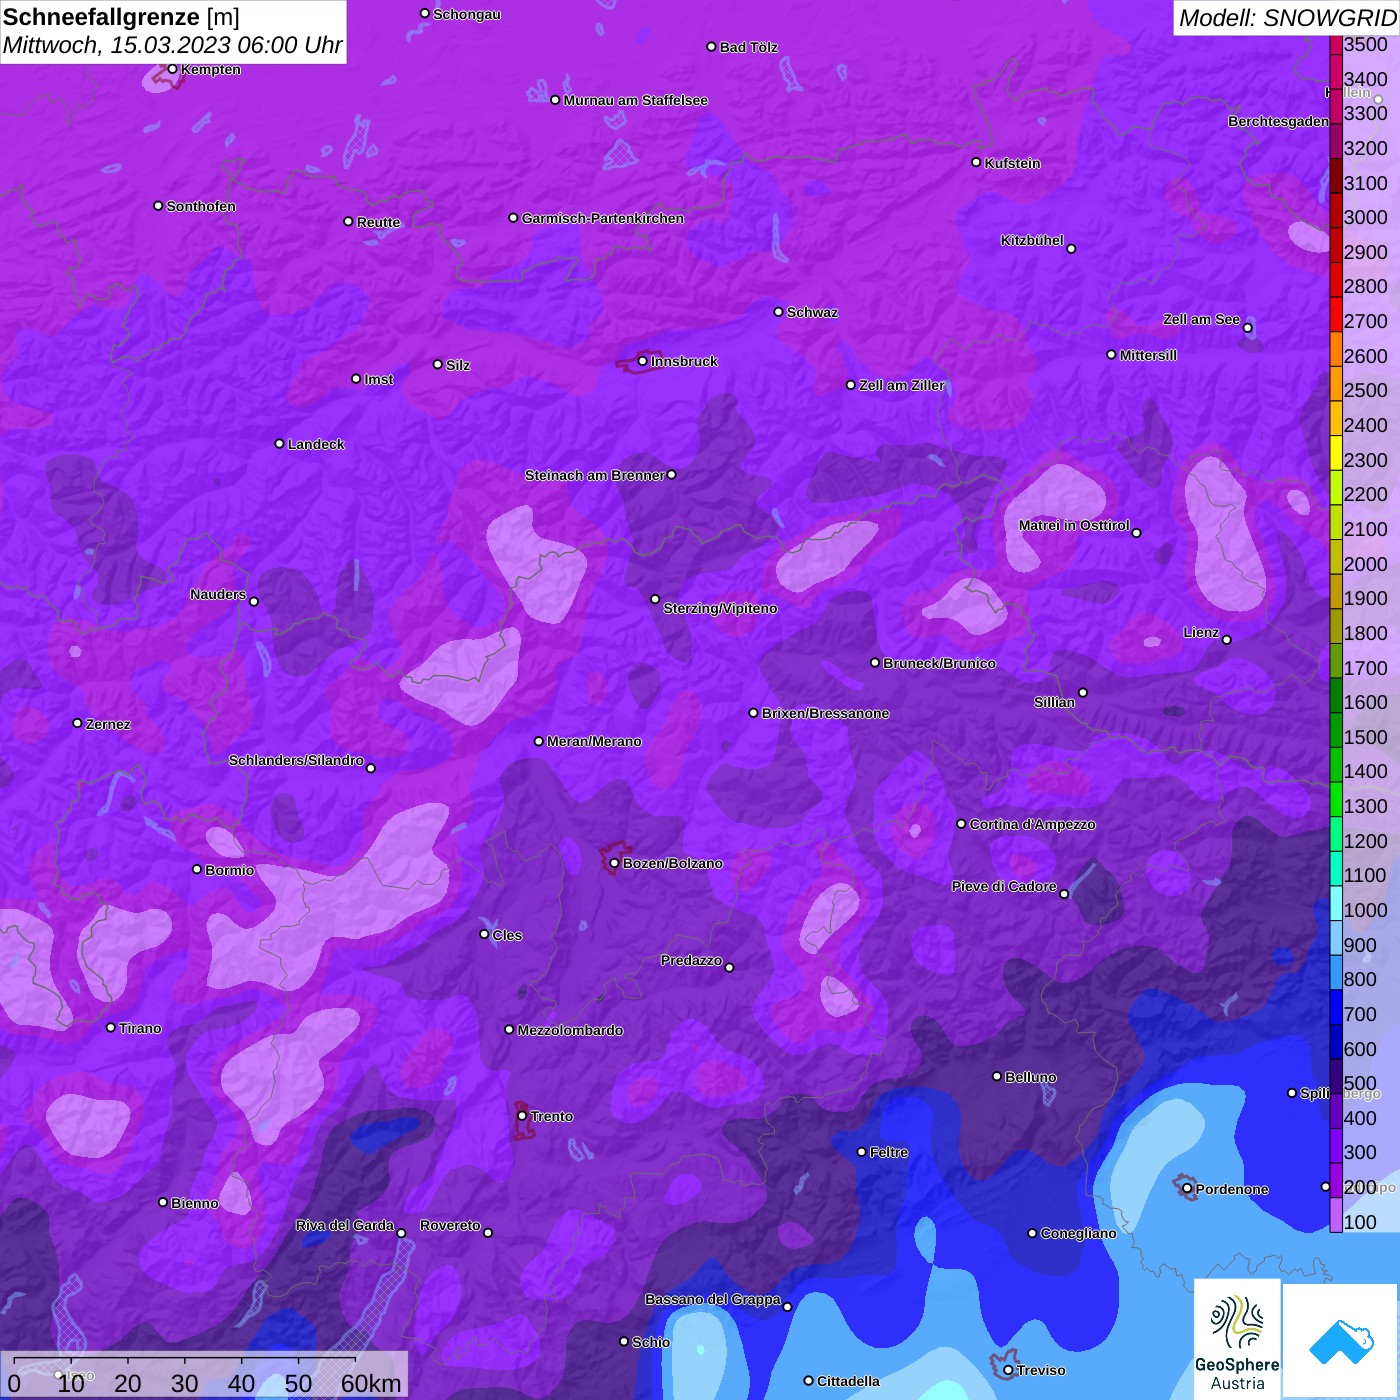Click the Mezzolombardo label
This screenshot has height=1400, width=1400.
(x=570, y=1030)
